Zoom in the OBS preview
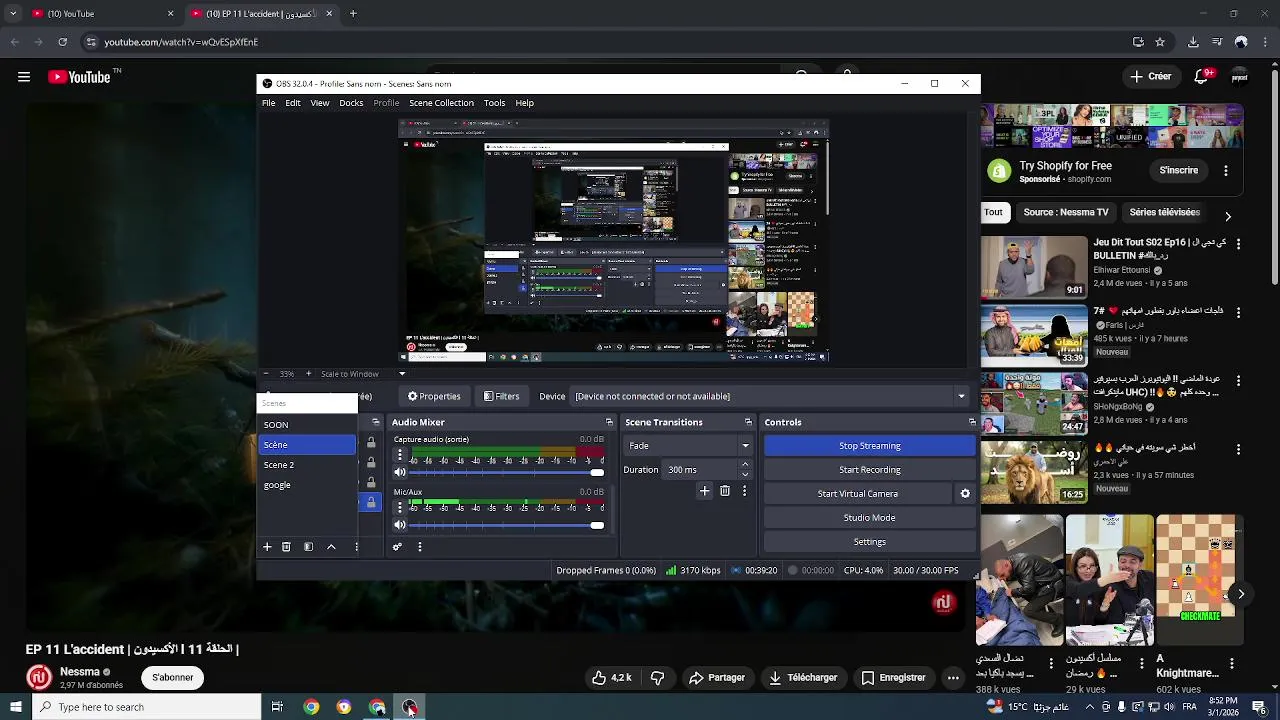1280x720 pixels. [308, 374]
